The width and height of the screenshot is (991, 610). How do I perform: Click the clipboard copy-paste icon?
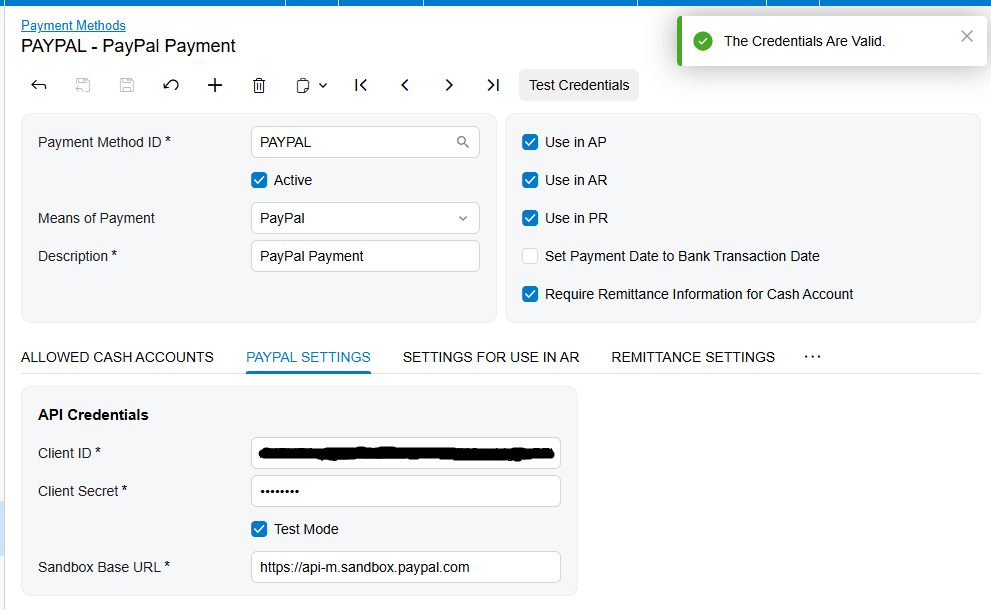pyautogui.click(x=303, y=85)
